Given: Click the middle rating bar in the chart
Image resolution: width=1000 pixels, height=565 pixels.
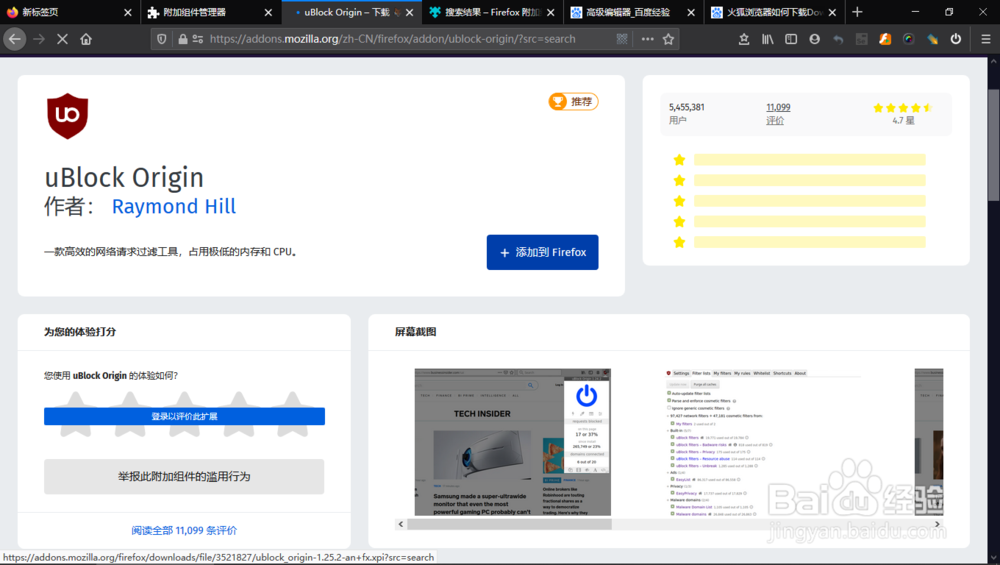Looking at the screenshot, I should [809, 201].
